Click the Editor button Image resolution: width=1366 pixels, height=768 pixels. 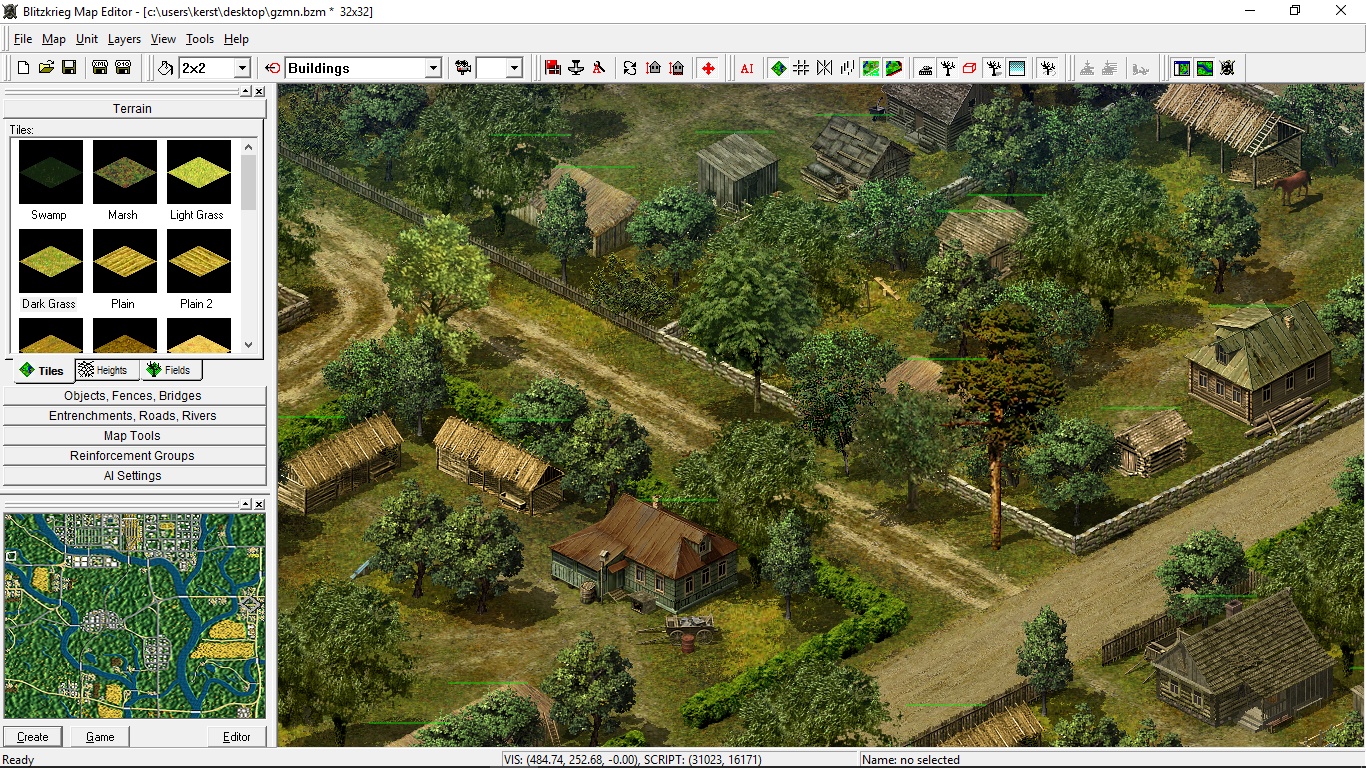click(x=237, y=737)
